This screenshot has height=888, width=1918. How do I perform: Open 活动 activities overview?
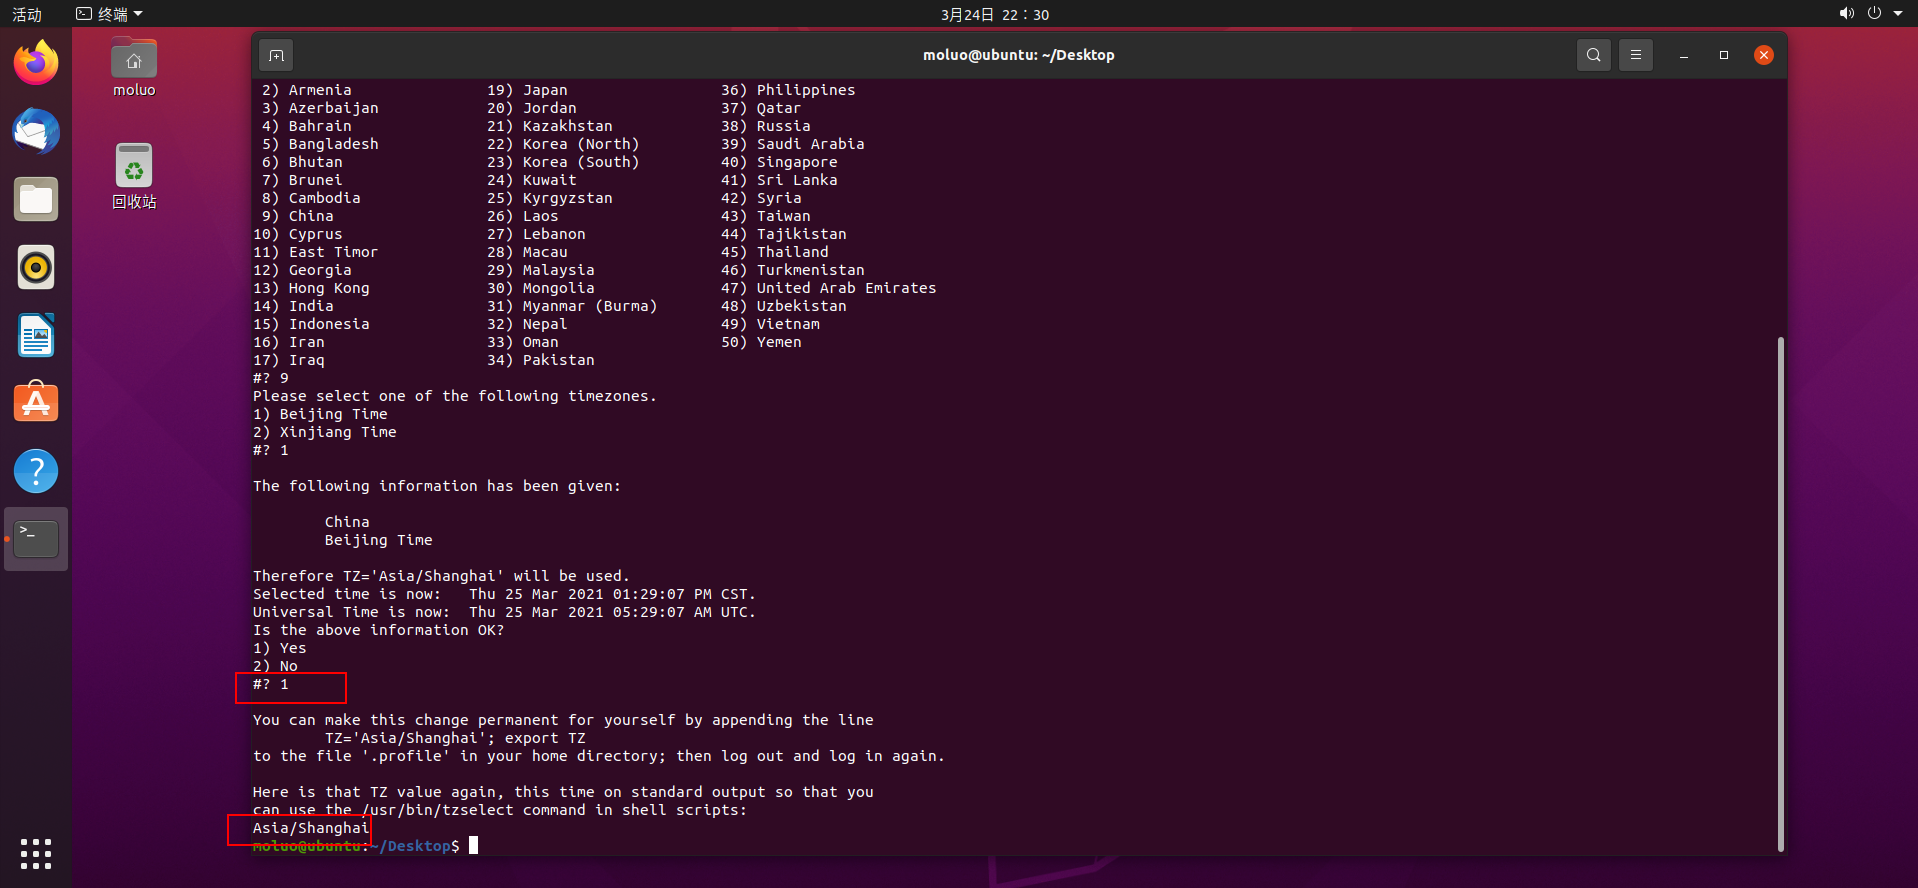27,14
